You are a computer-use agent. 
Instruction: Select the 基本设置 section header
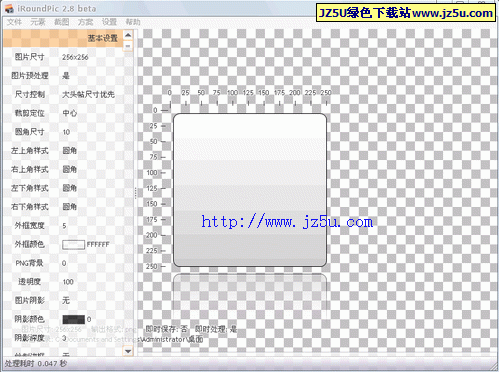click(63, 38)
